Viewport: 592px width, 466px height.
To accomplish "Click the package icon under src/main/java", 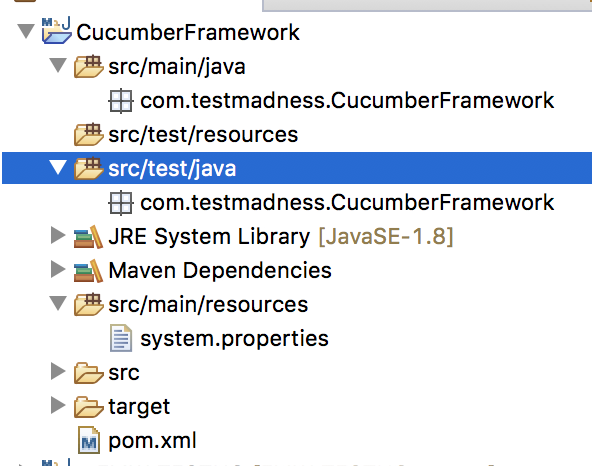I will (121, 101).
